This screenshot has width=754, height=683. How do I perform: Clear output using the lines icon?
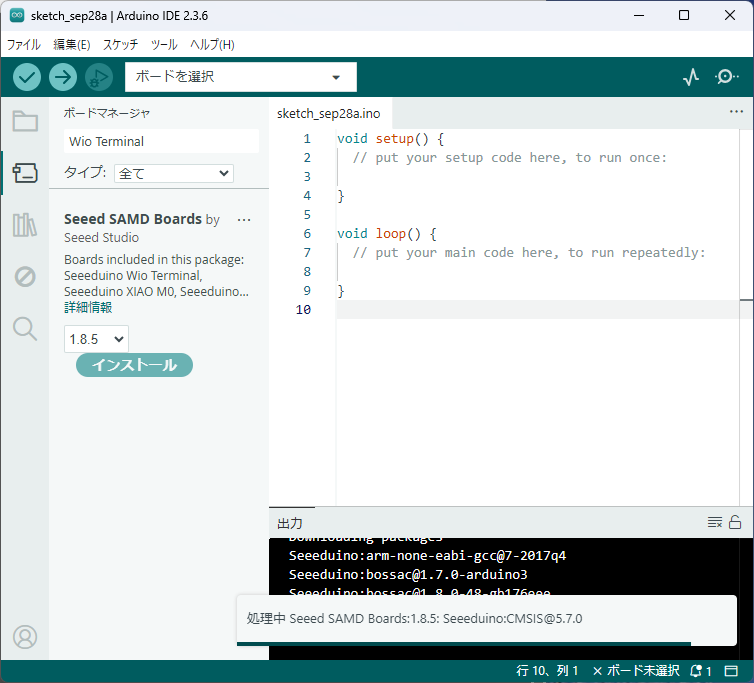click(714, 522)
